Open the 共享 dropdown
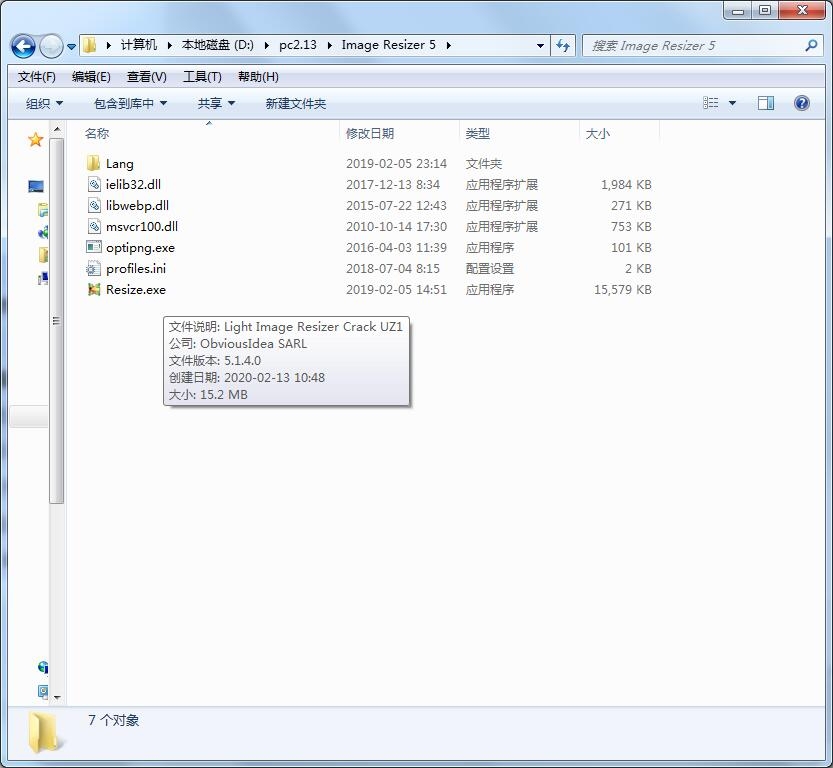The image size is (833, 768). 216,104
